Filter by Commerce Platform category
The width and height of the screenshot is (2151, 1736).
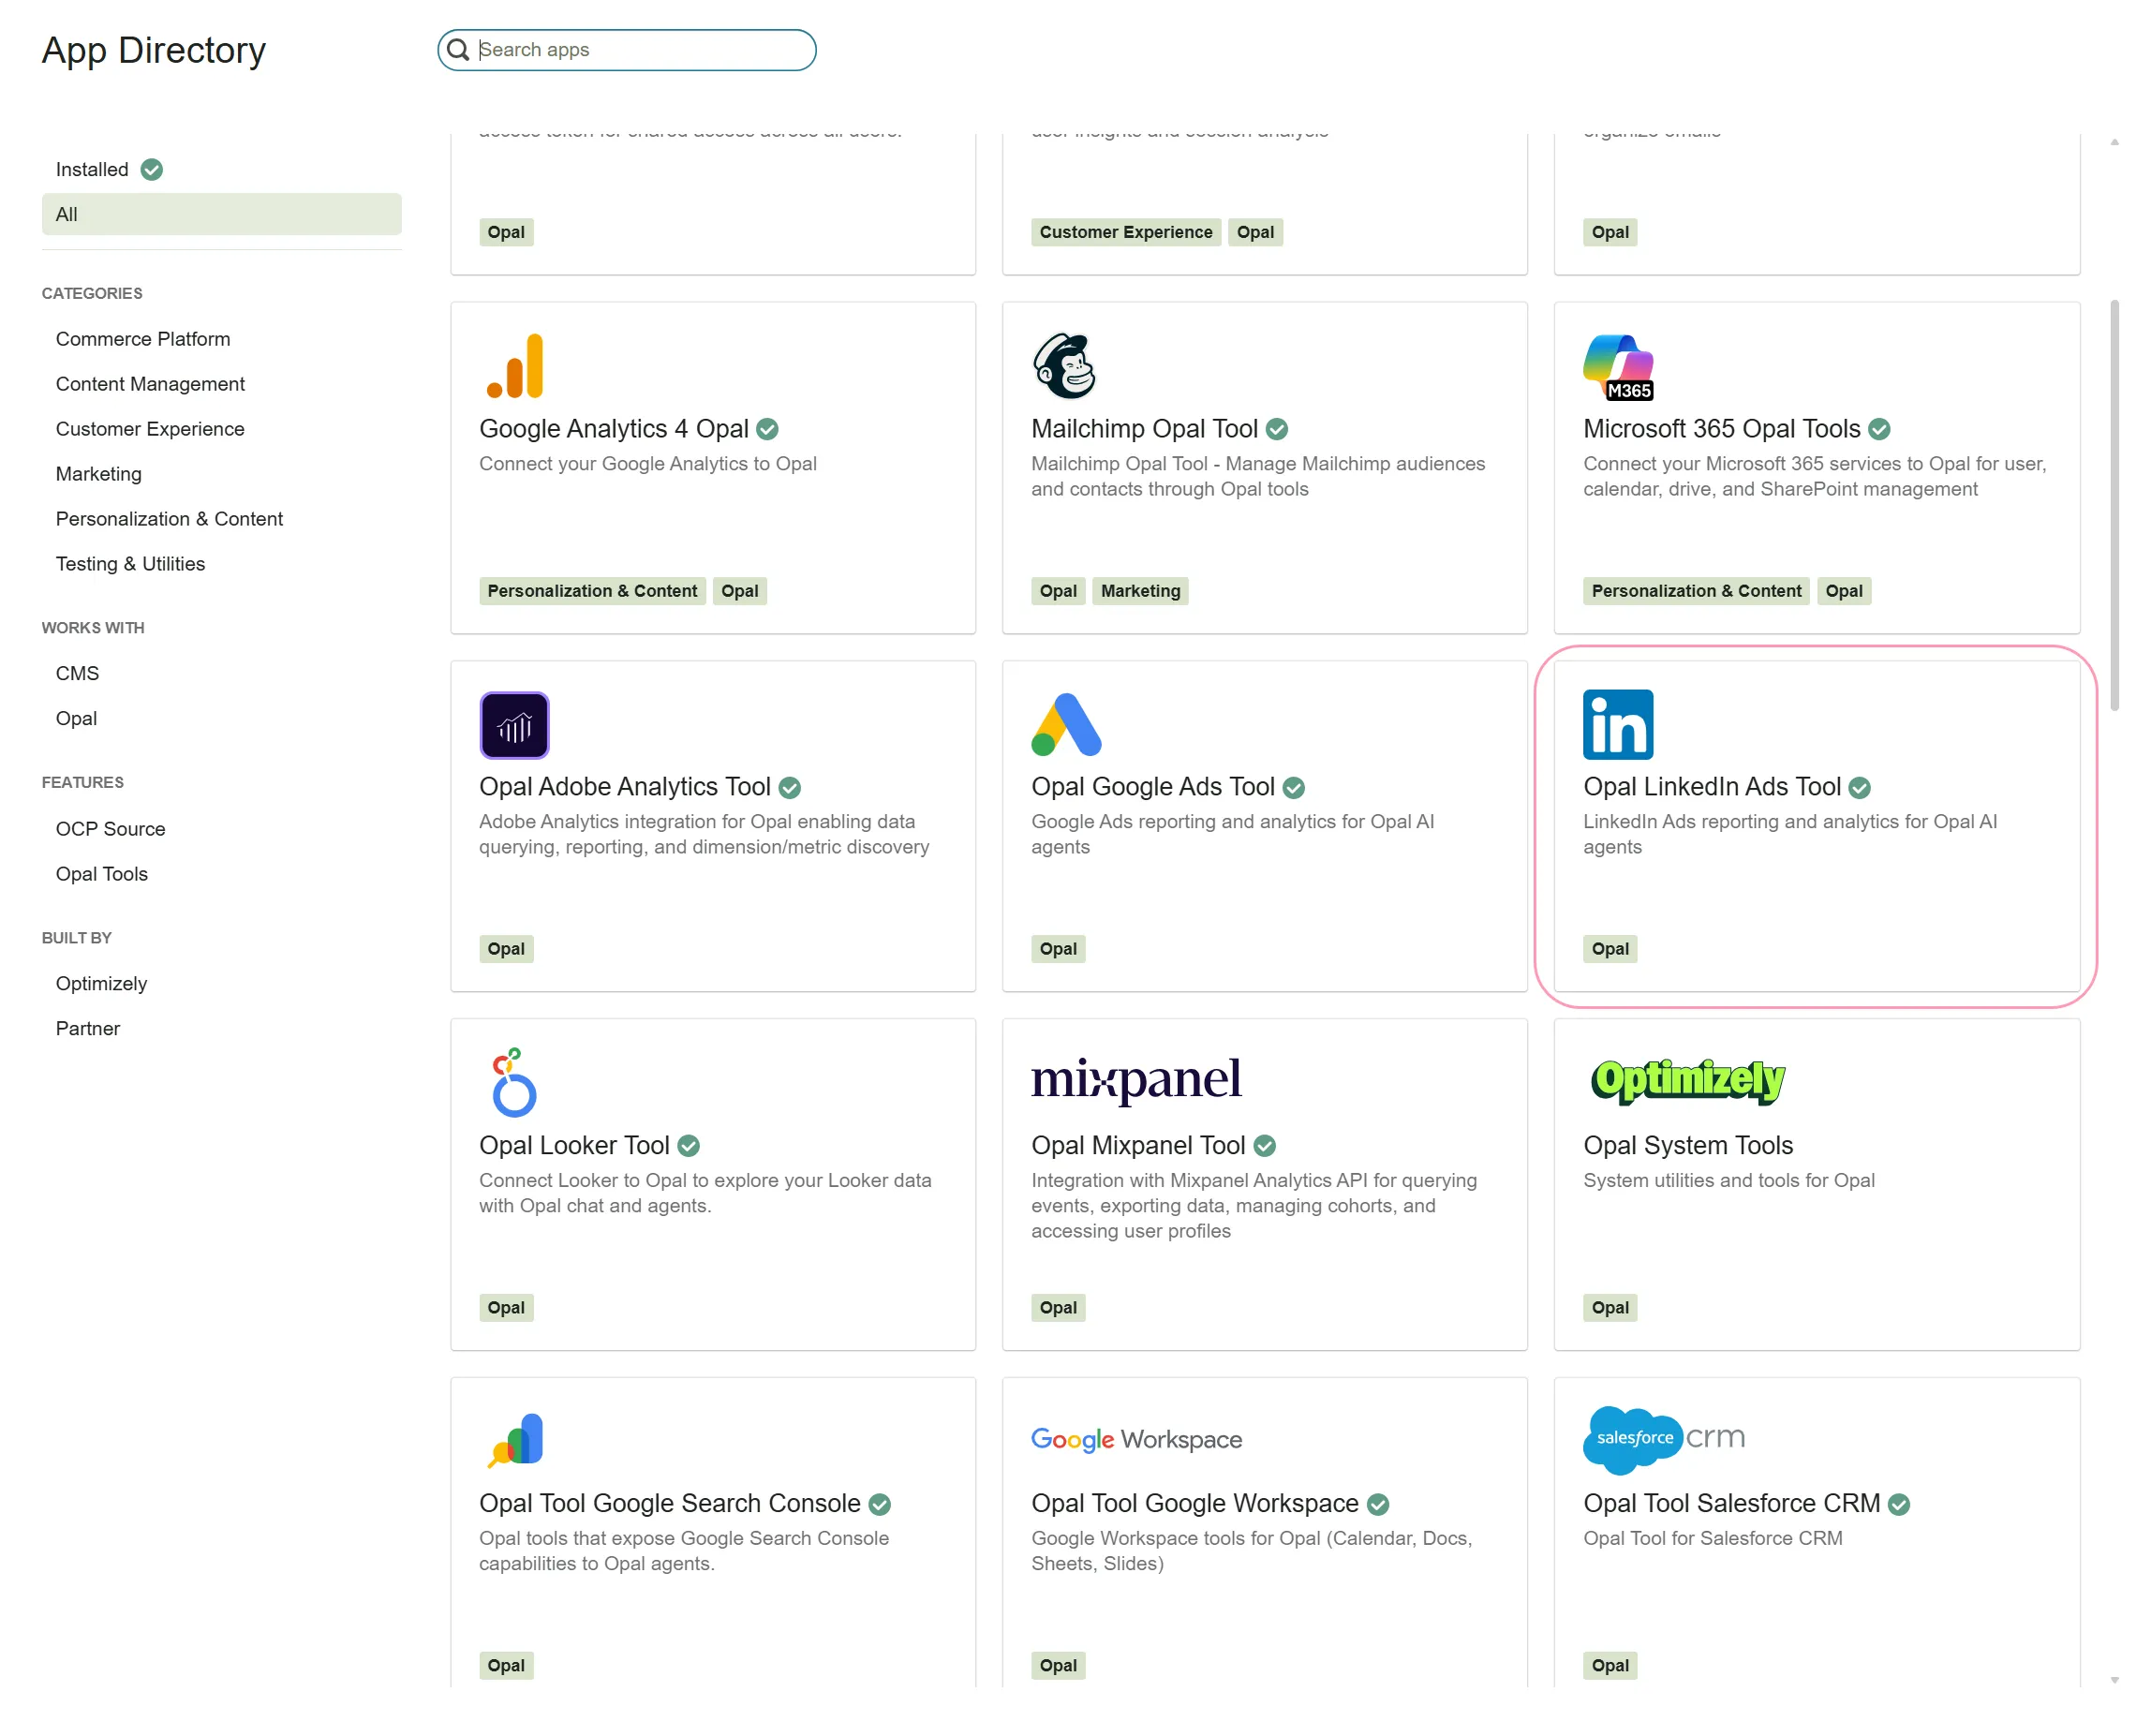coord(143,339)
